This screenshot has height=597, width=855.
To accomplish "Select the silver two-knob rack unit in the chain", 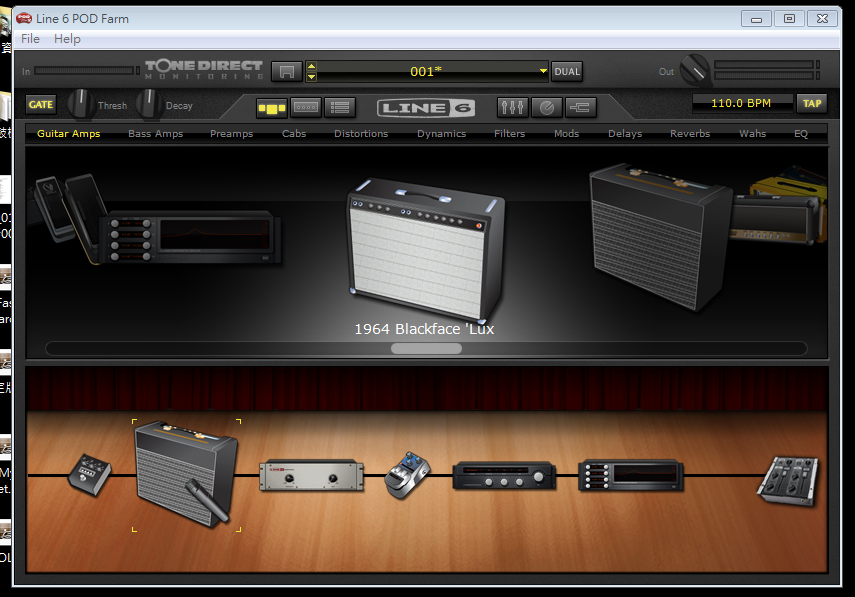I will (311, 475).
